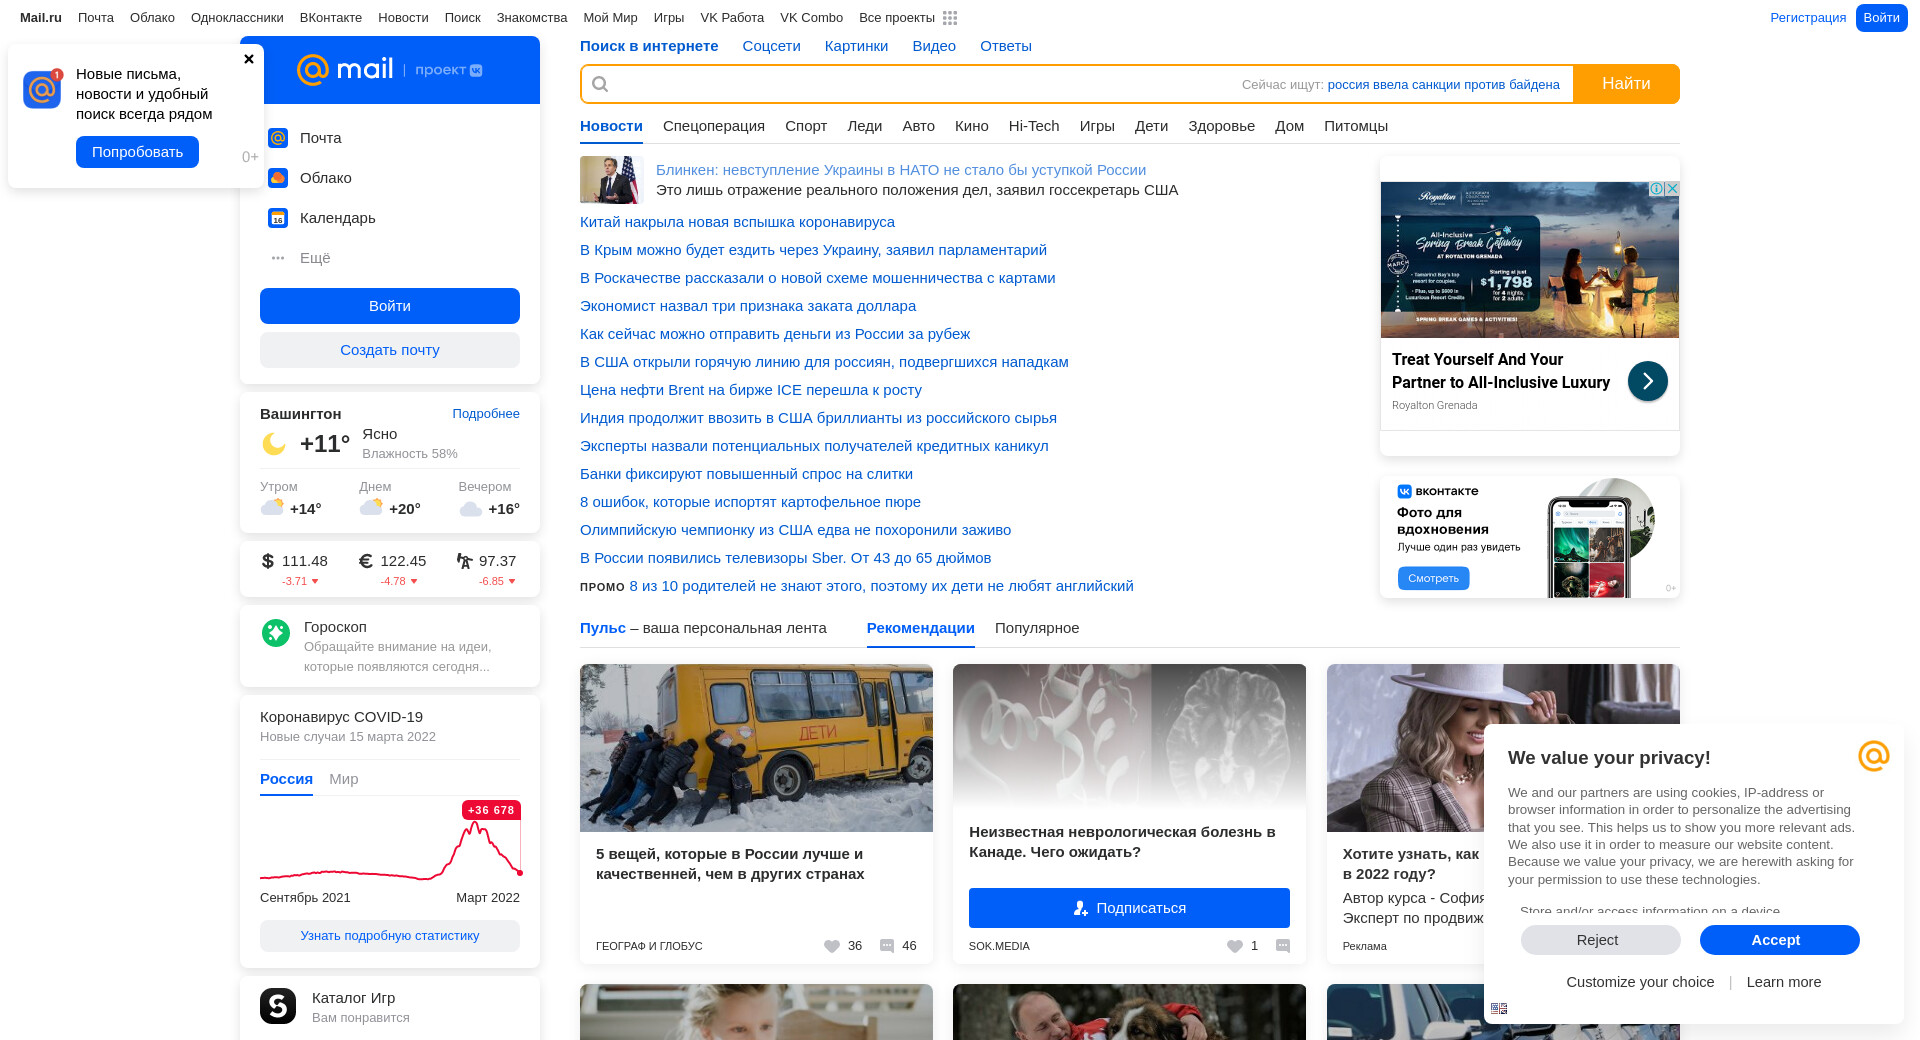Open the Blinken news thumbnail image
The image size is (1920, 1040).
pos(610,180)
